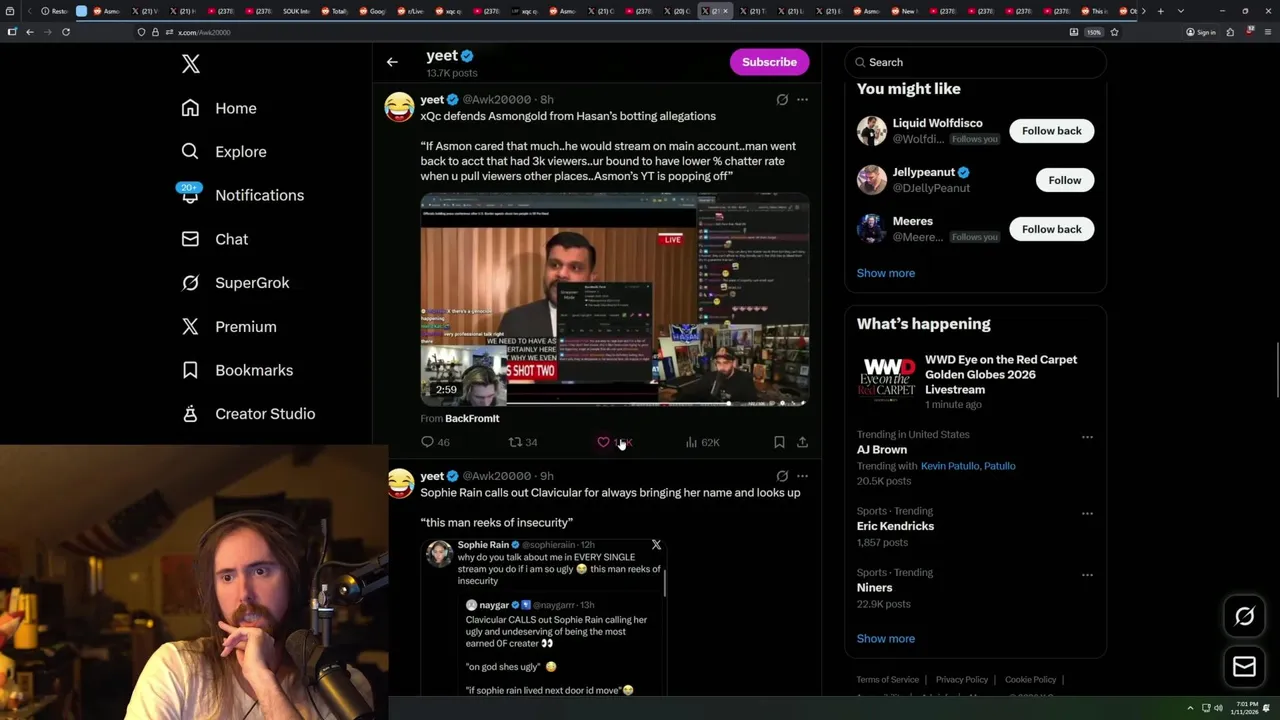1280x720 pixels.
Task: Open Bookmarks in the sidebar
Action: 237,370
